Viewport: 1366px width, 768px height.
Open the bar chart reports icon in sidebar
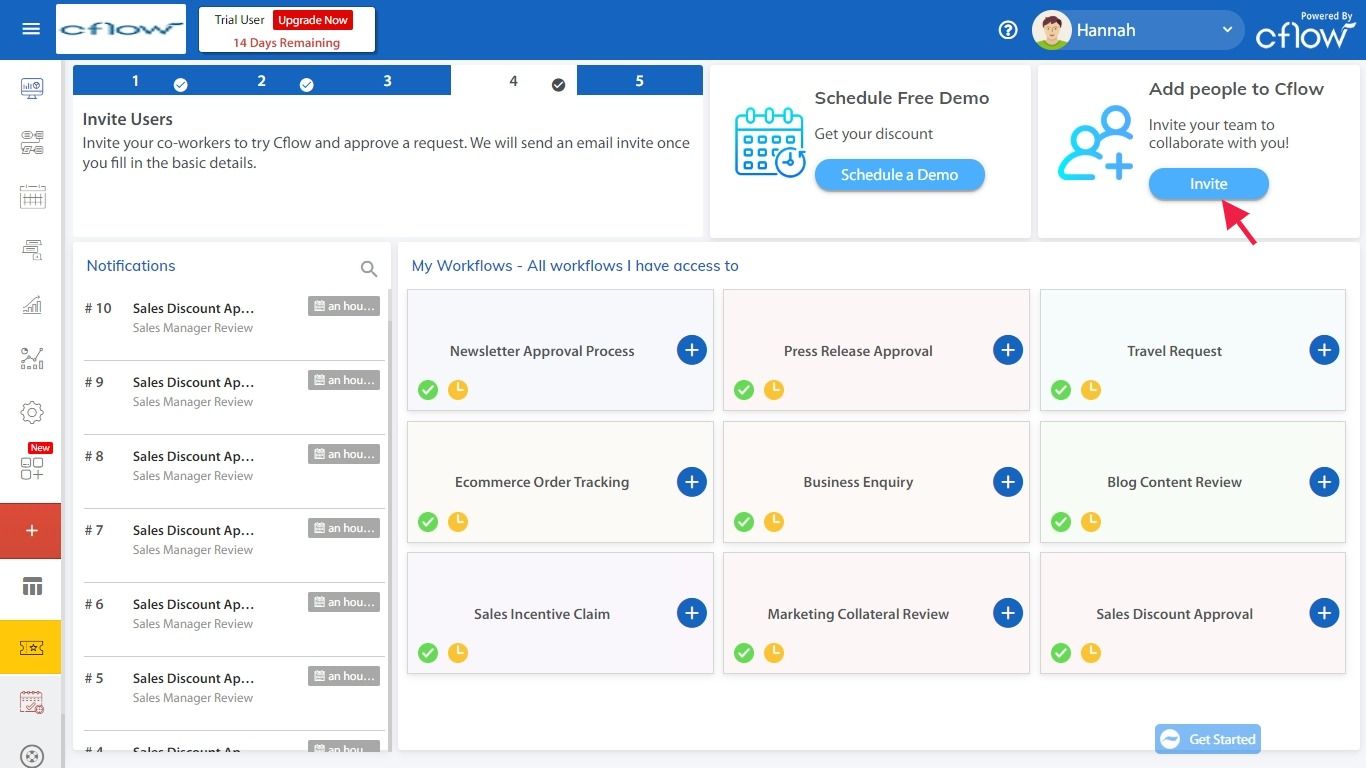click(x=32, y=304)
